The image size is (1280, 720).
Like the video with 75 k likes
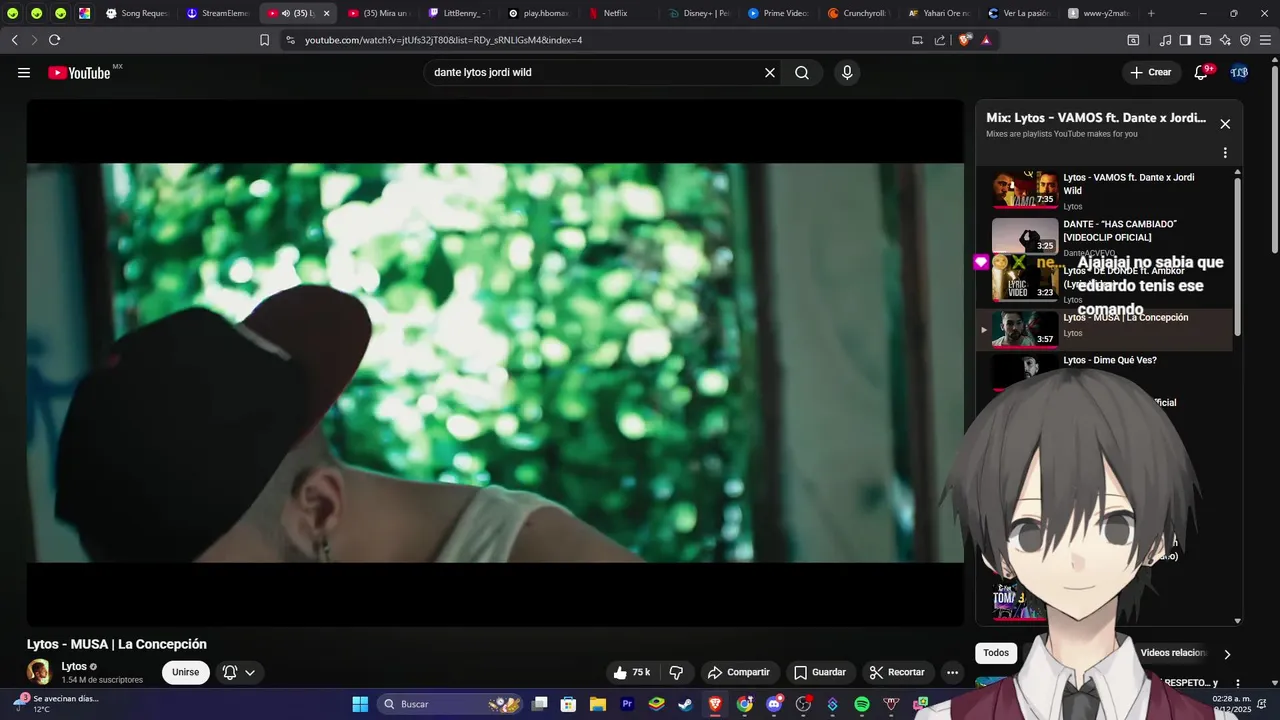[x=632, y=672]
